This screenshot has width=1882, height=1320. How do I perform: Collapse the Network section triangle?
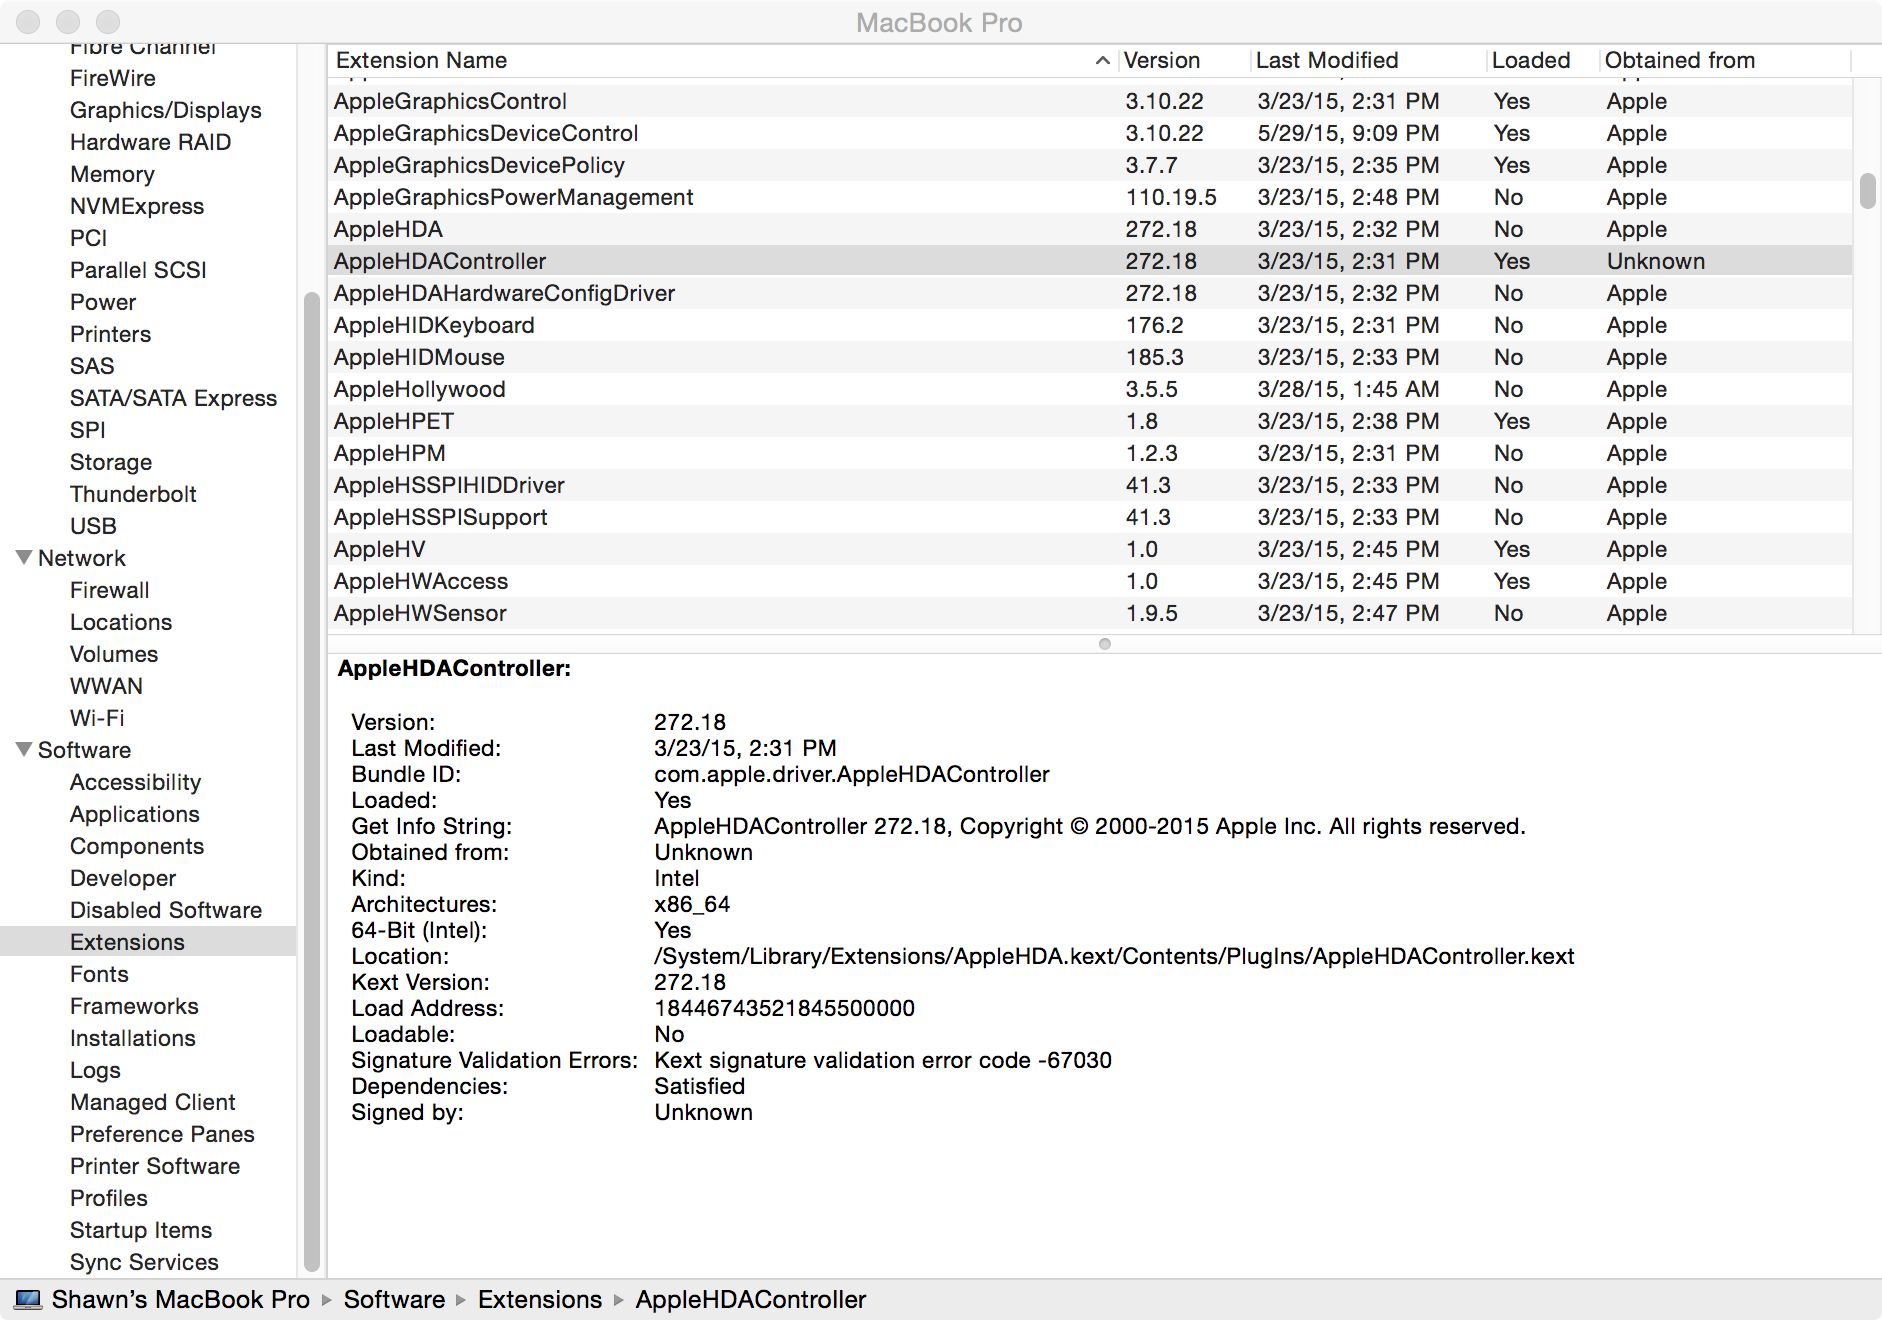[24, 557]
